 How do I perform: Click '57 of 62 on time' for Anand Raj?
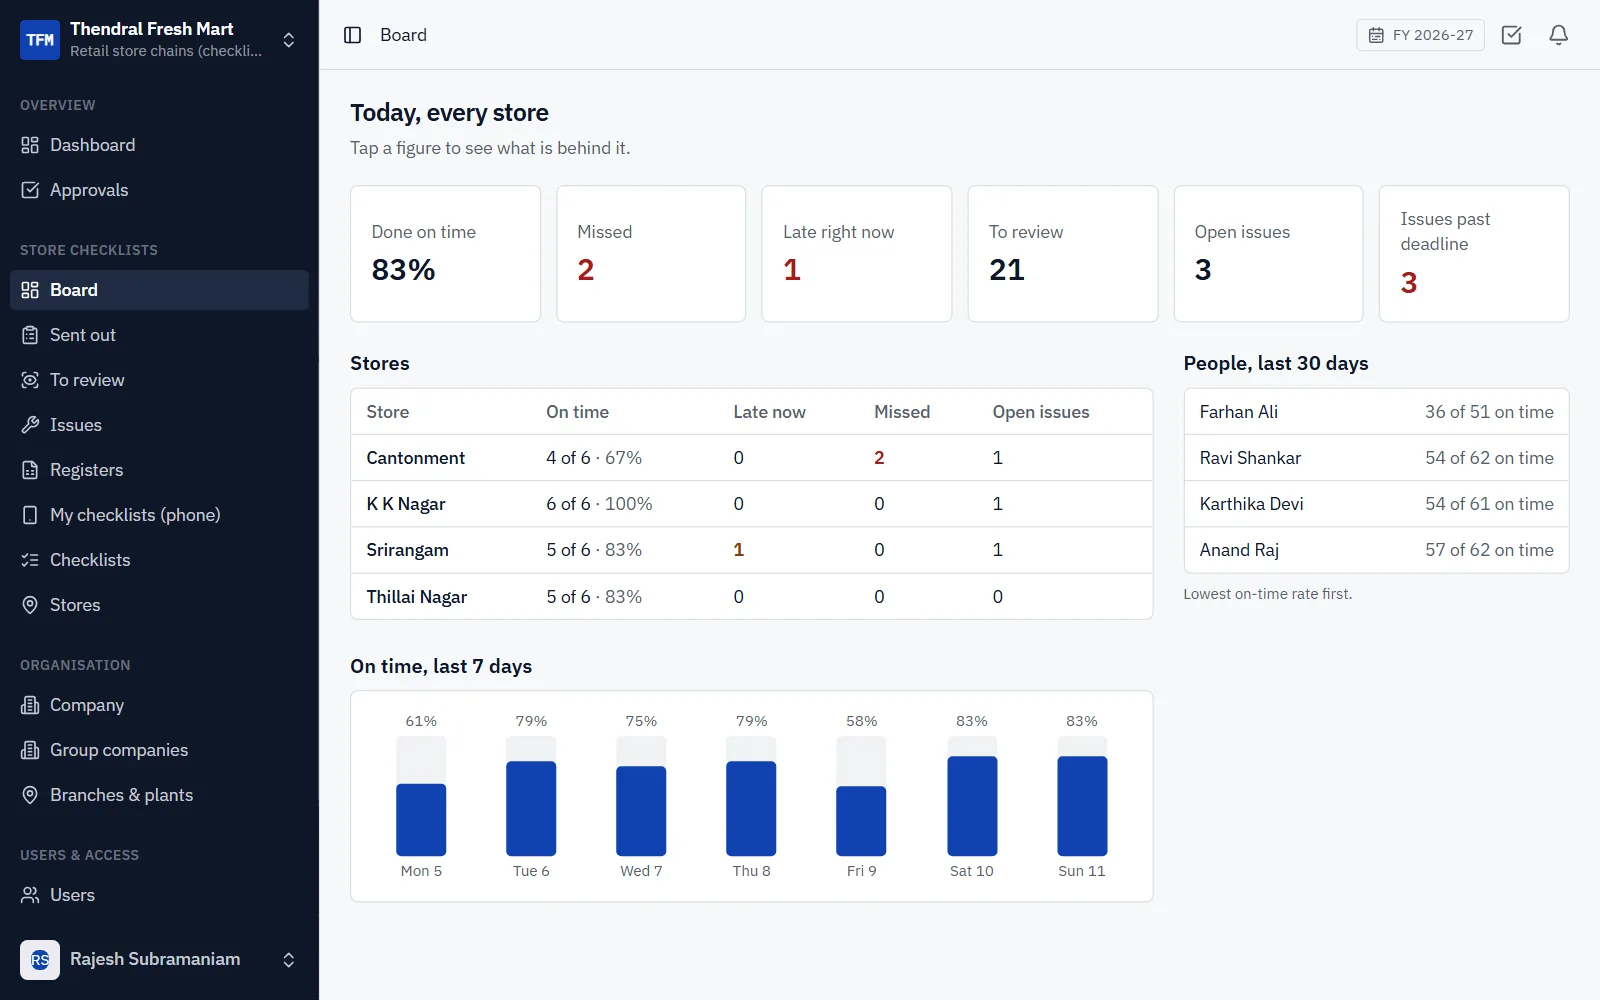point(1489,550)
